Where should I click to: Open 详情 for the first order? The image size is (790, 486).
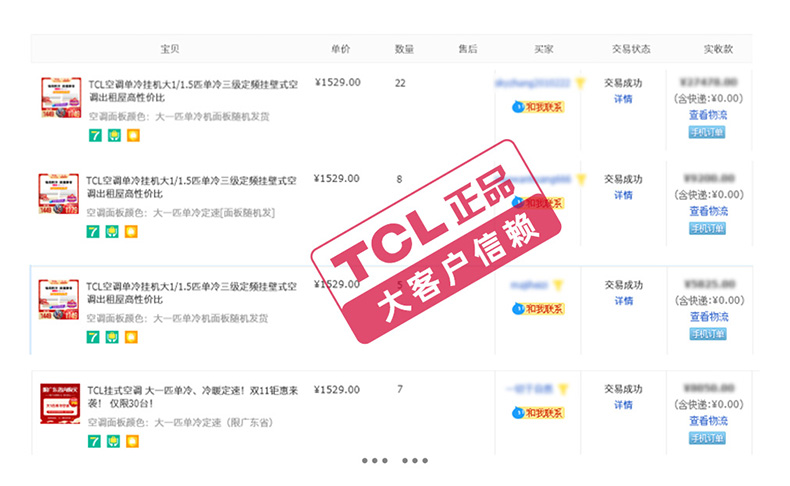pos(623,99)
